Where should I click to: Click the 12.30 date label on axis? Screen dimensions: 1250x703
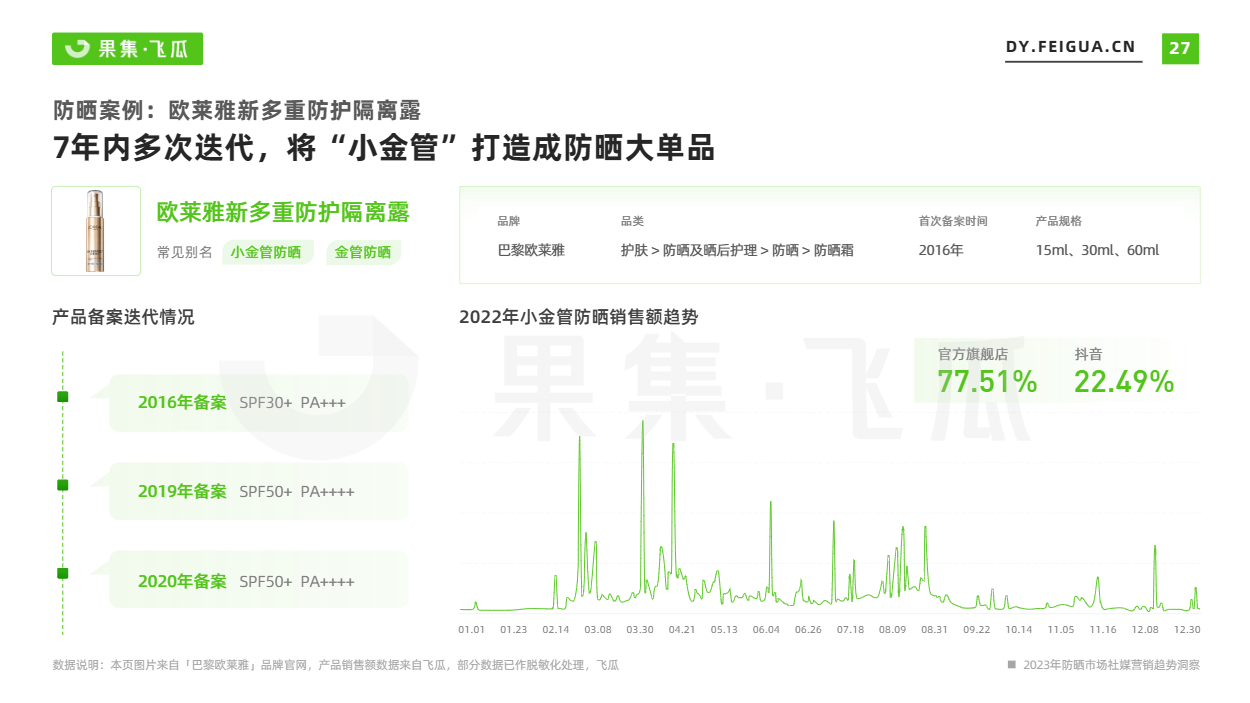coord(1187,629)
